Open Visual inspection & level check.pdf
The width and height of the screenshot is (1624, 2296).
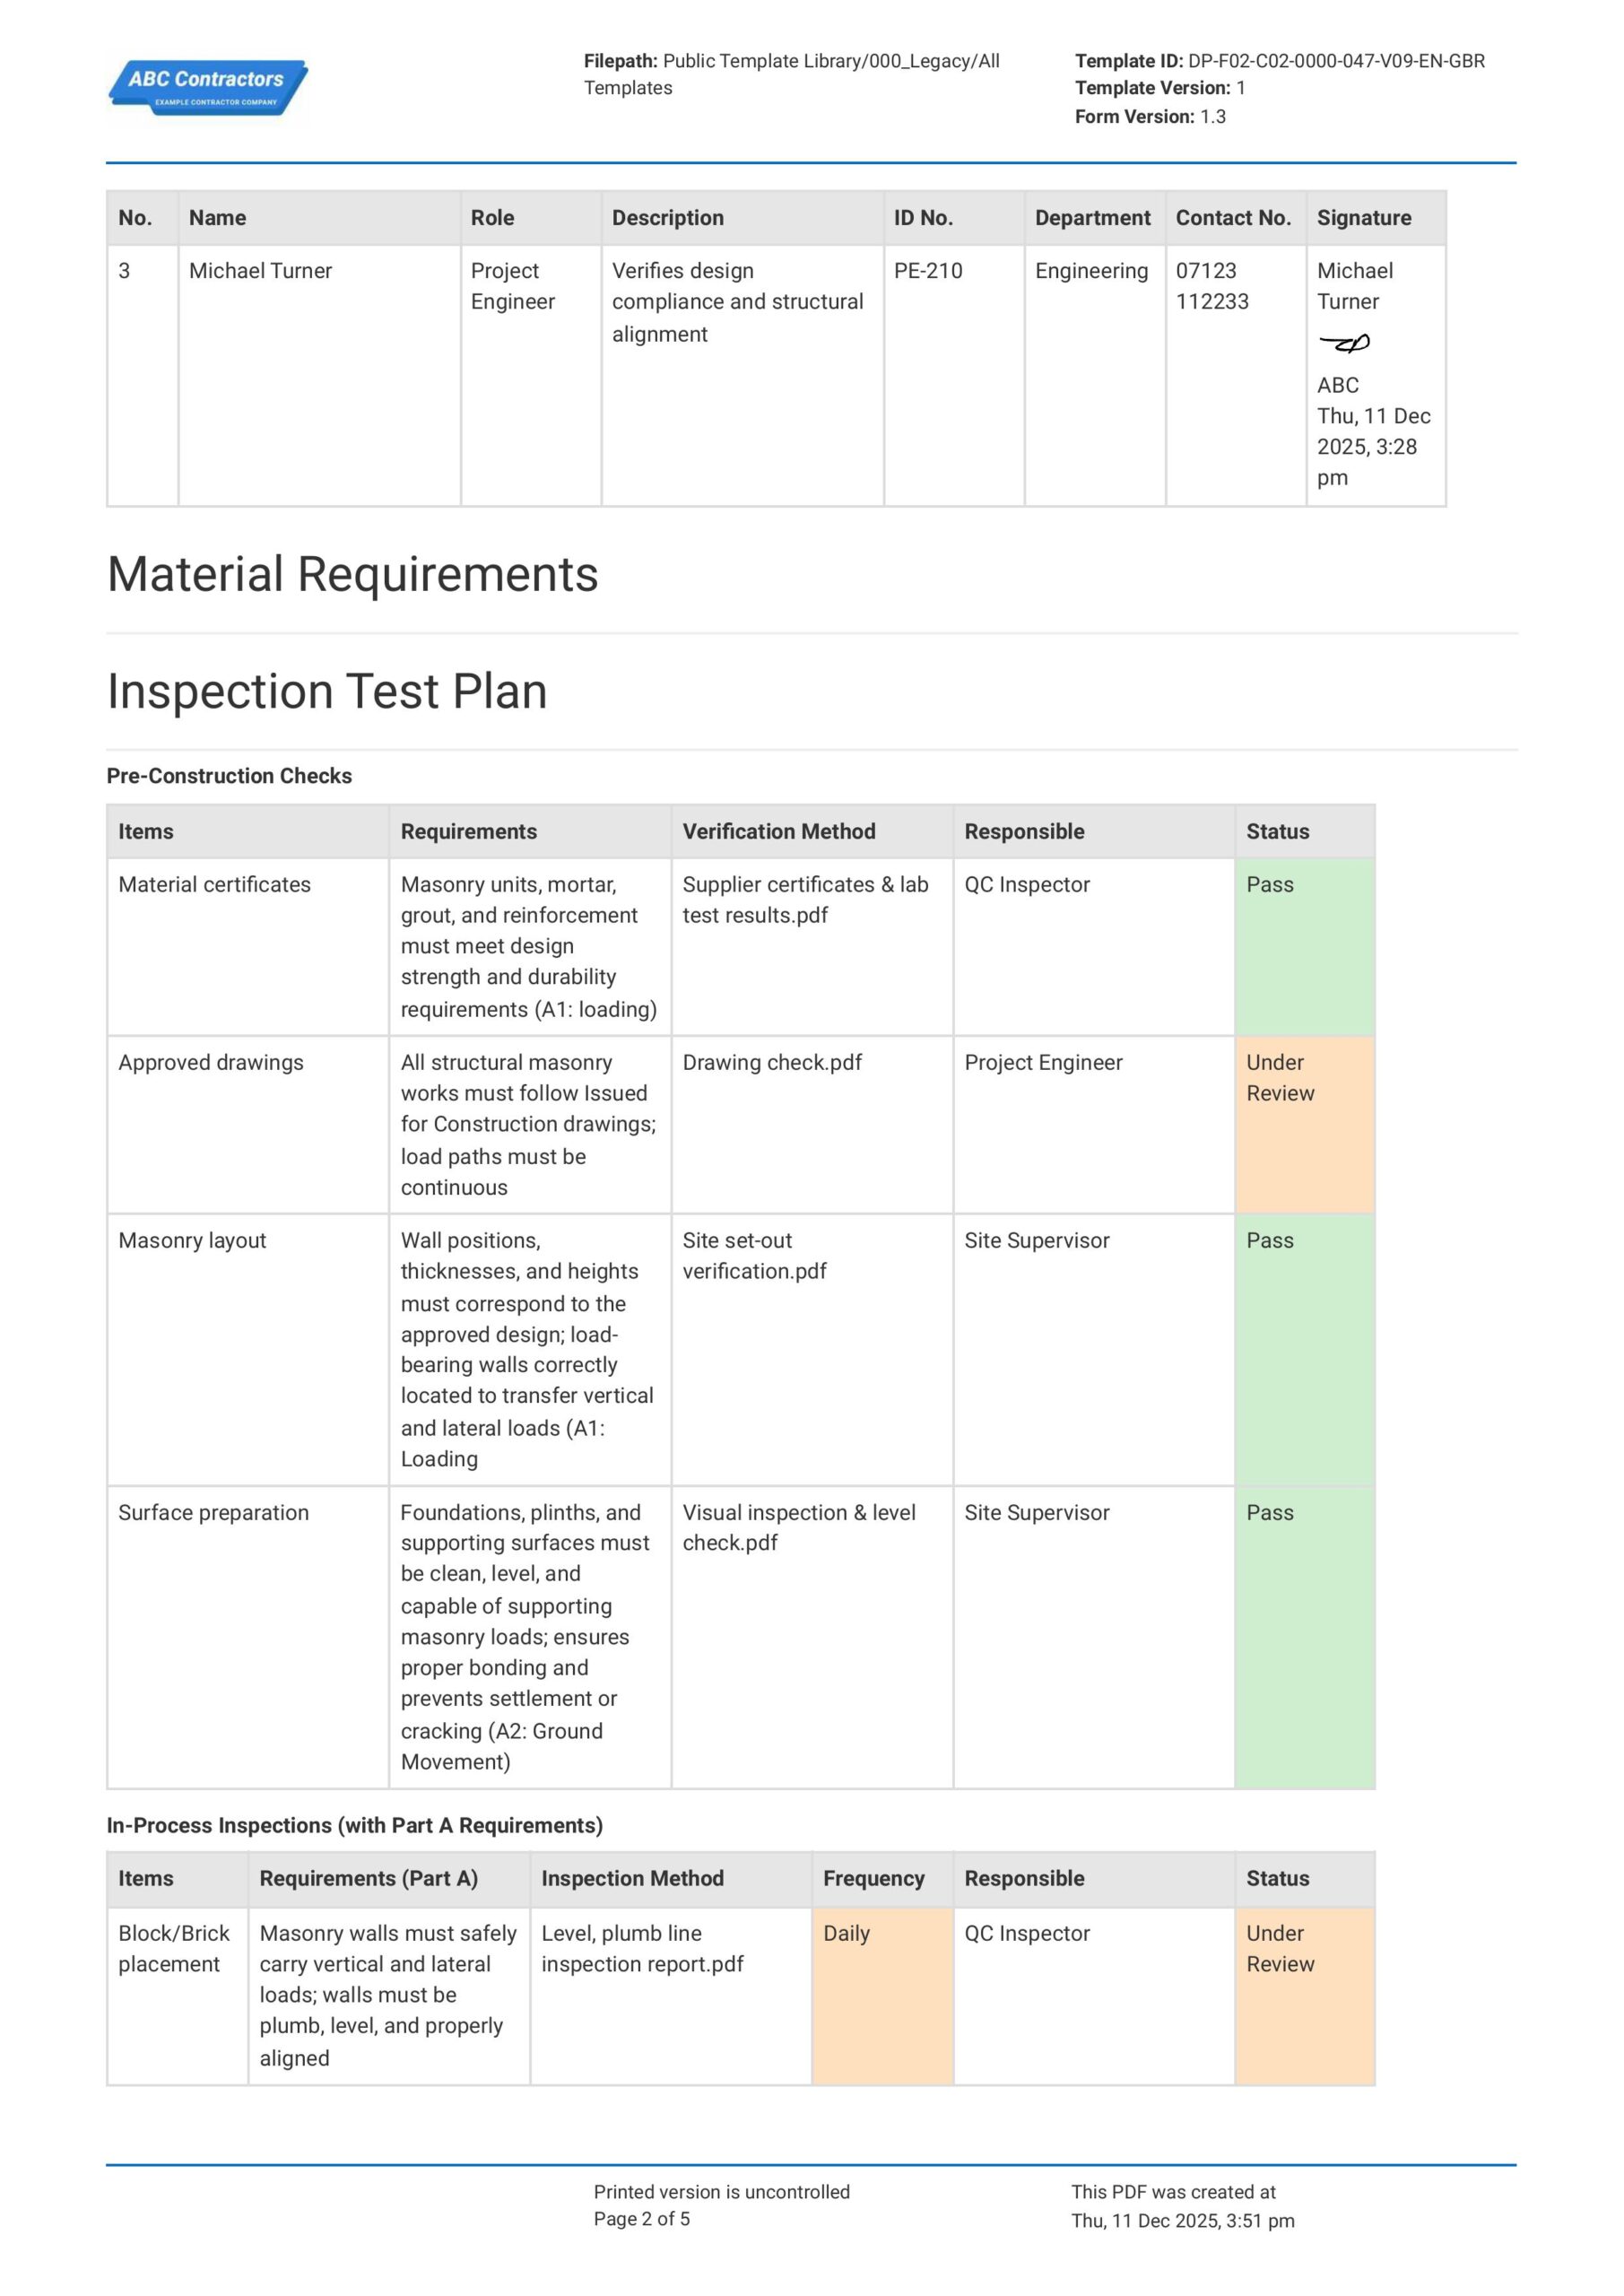point(798,1527)
